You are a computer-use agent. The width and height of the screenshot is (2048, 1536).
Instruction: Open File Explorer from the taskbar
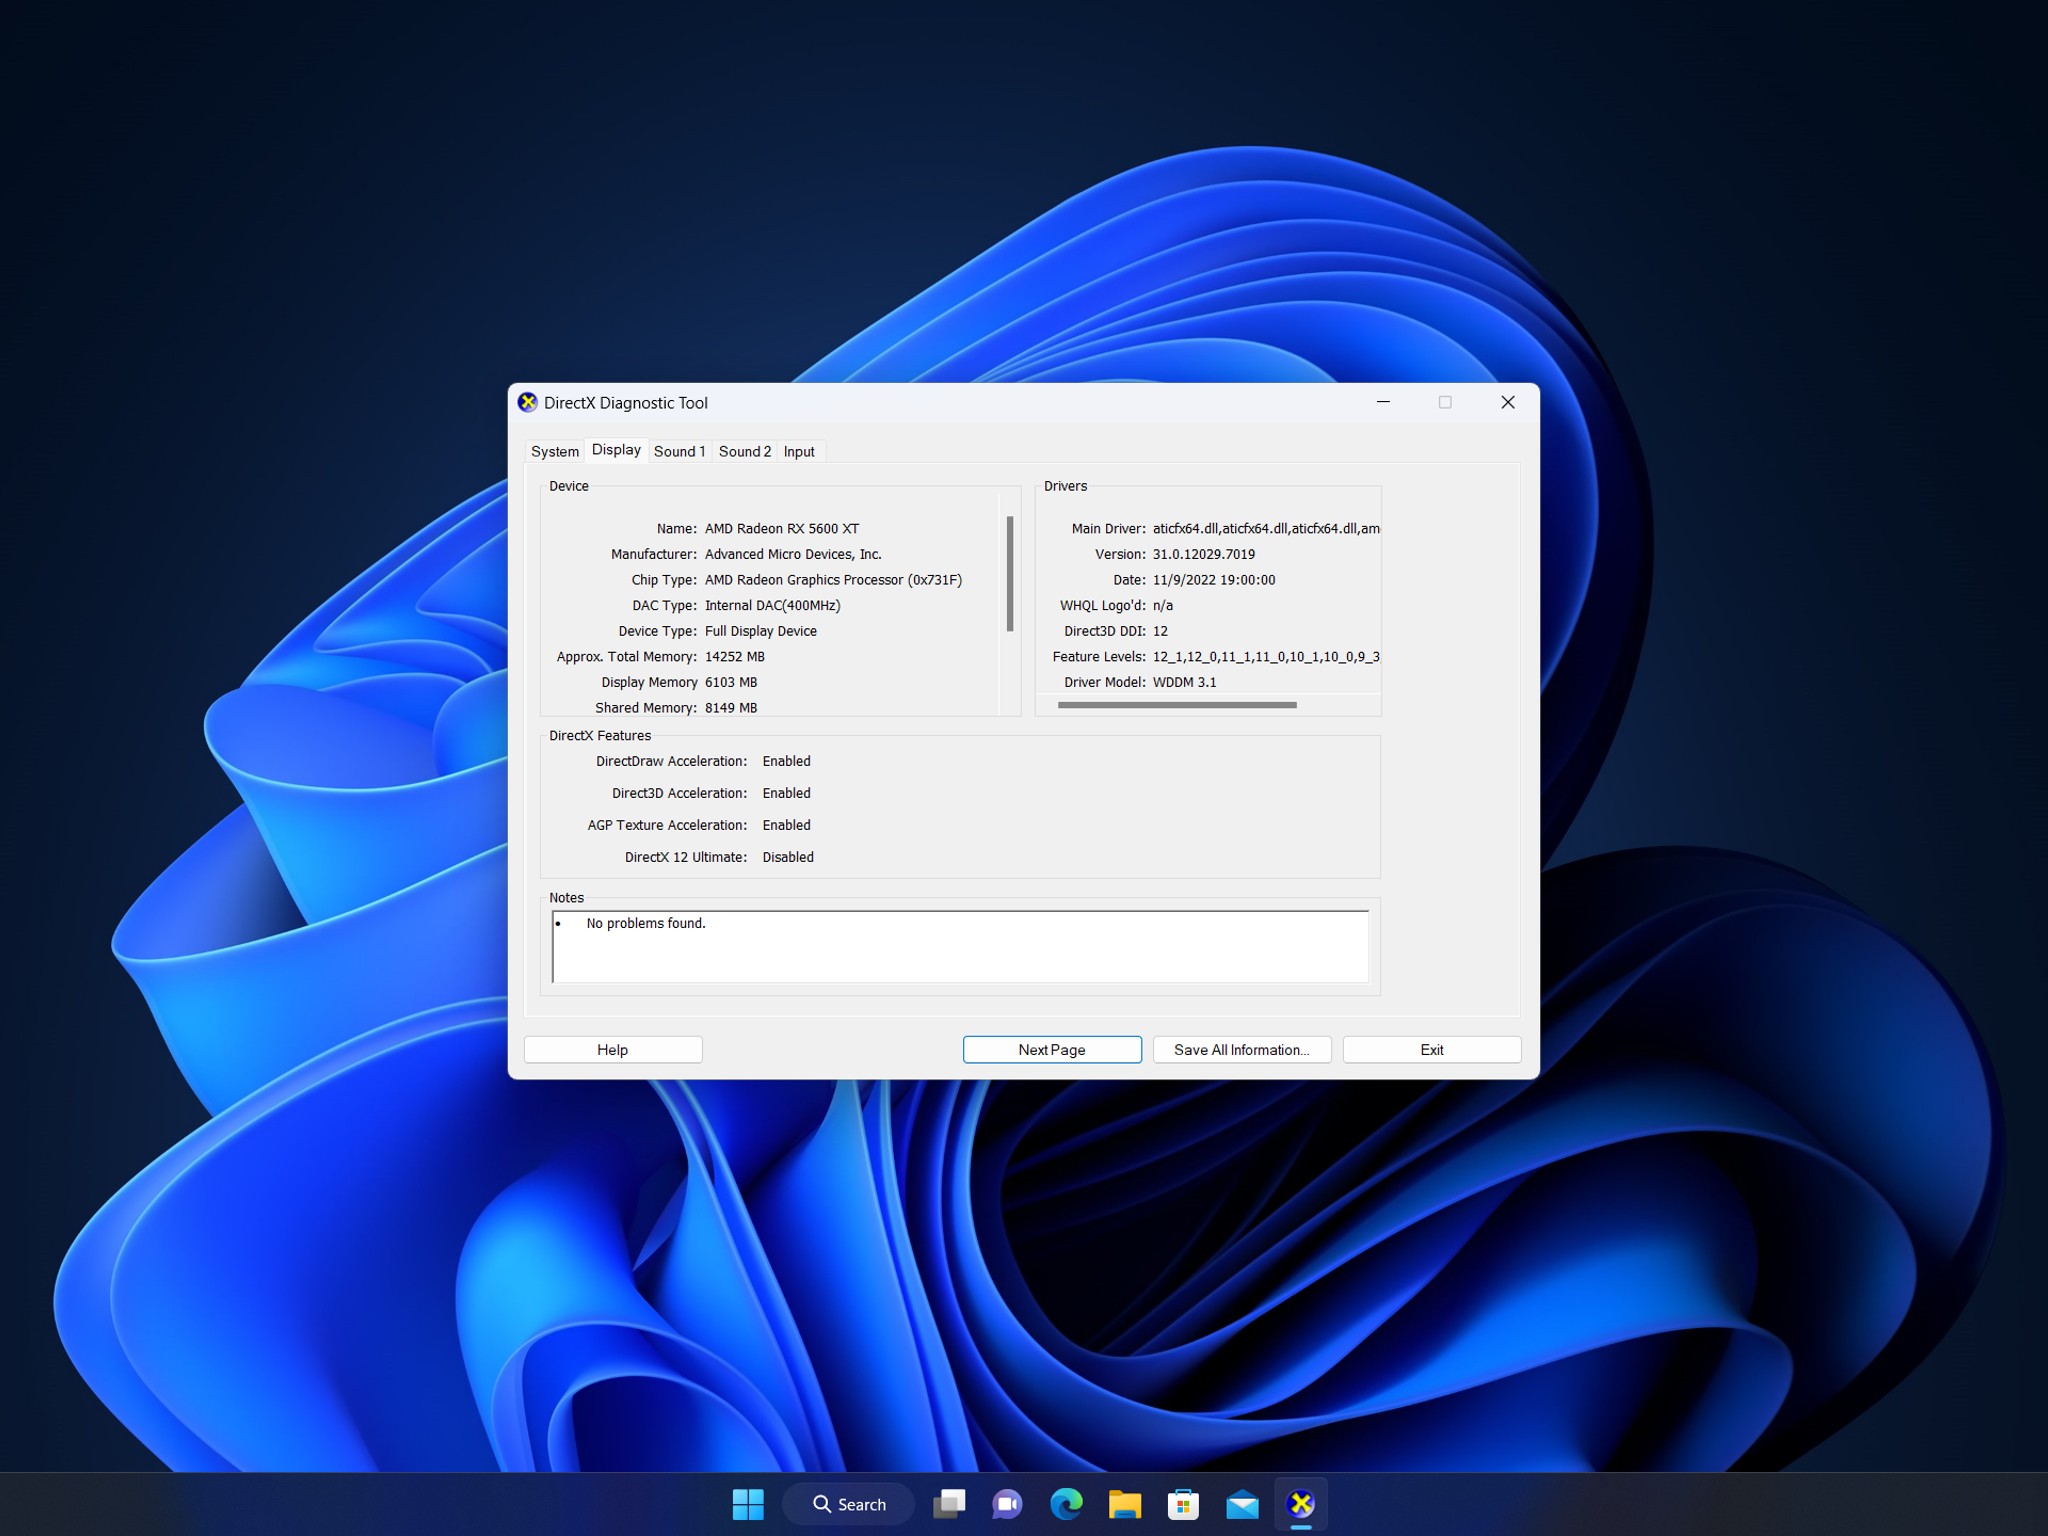[1125, 1504]
